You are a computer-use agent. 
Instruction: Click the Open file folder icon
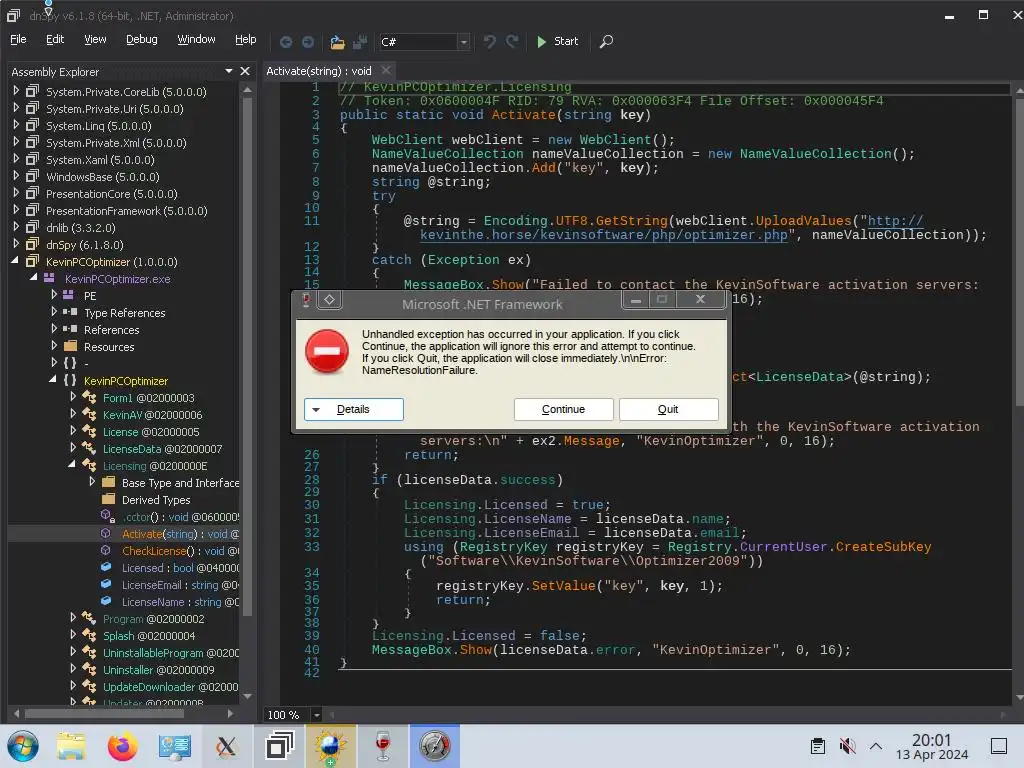337,42
